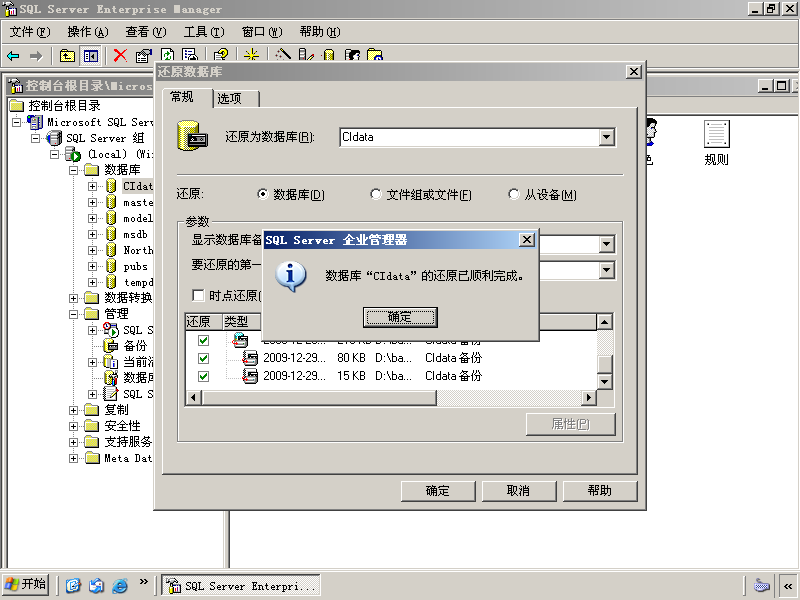Click the 规则 icon in right pane
This screenshot has height=600, width=800.
(716, 134)
